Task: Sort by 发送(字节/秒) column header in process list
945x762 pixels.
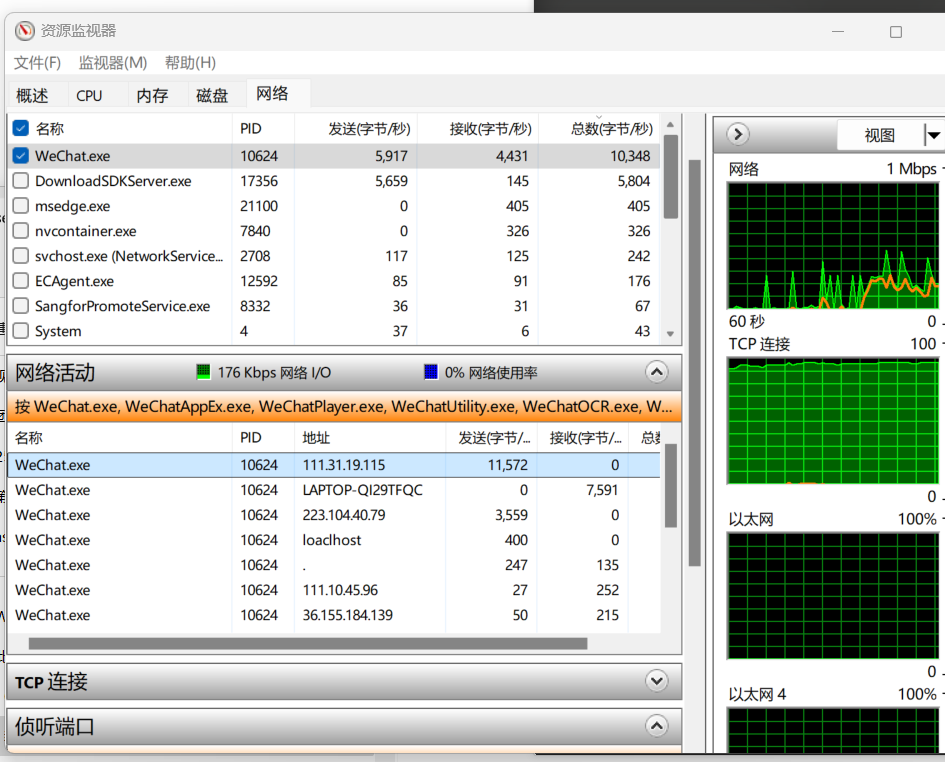Action: [356, 128]
